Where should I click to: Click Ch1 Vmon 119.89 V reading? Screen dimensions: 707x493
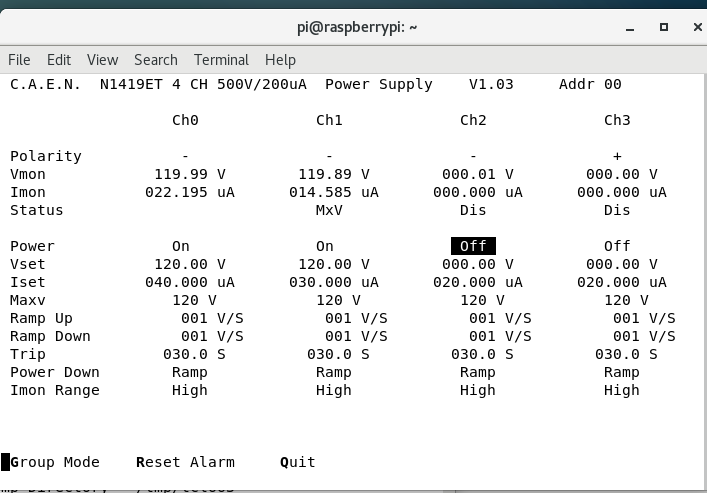[x=334, y=174]
